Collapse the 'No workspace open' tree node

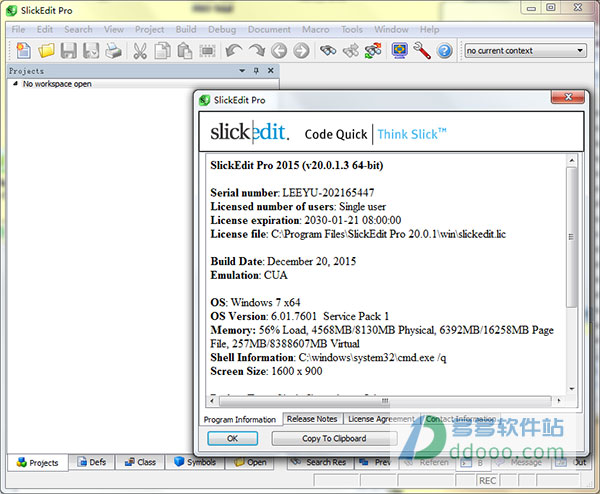point(15,83)
